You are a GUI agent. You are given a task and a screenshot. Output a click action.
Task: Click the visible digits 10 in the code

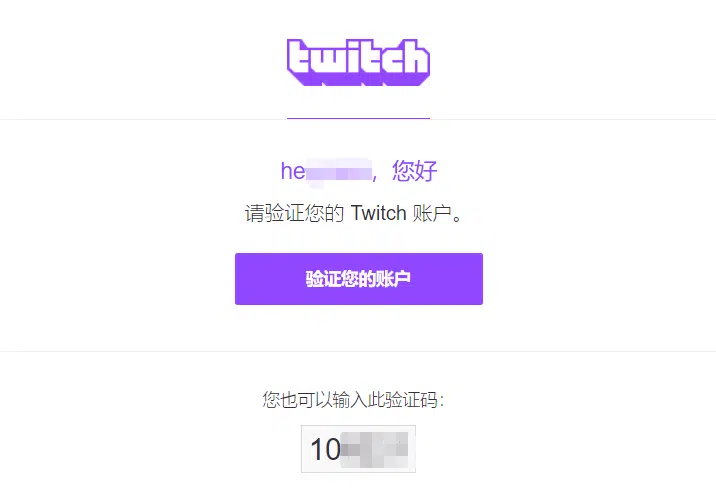pyautogui.click(x=326, y=449)
